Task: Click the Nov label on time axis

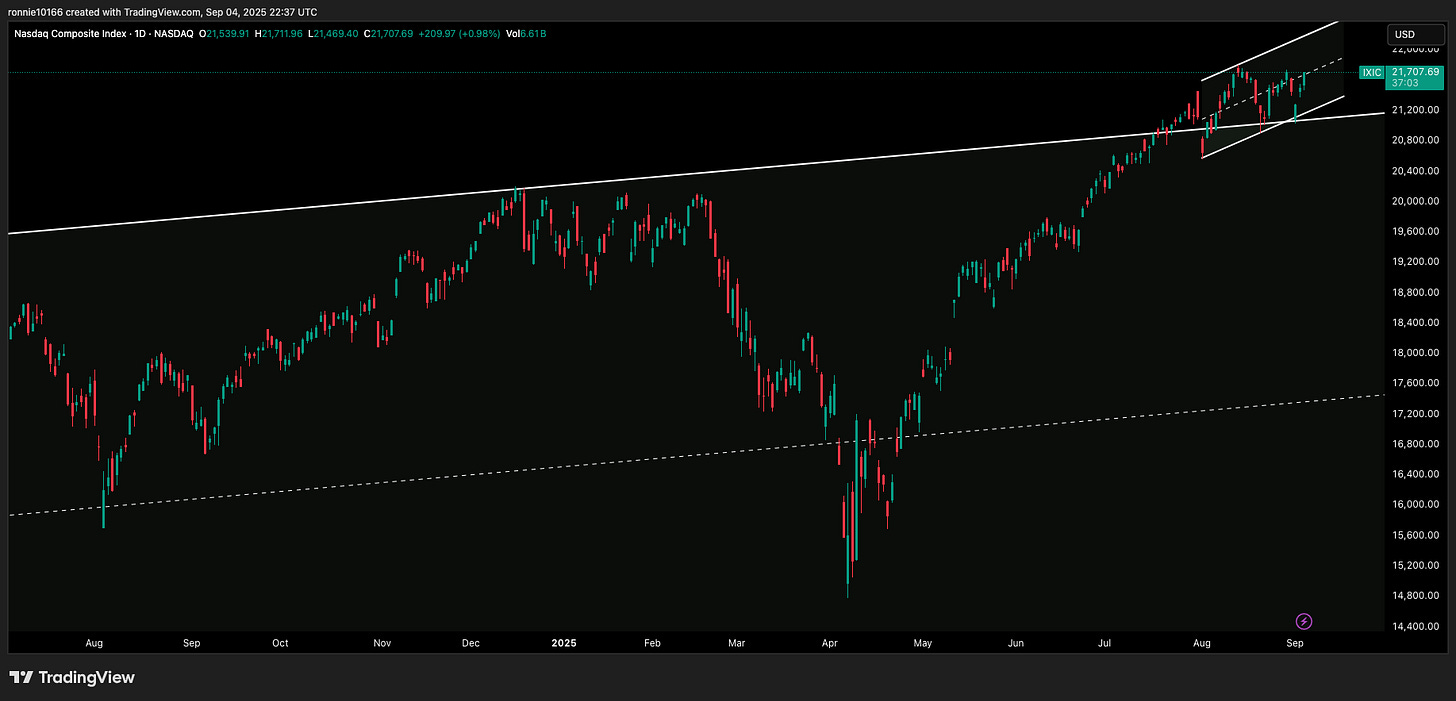Action: point(382,643)
